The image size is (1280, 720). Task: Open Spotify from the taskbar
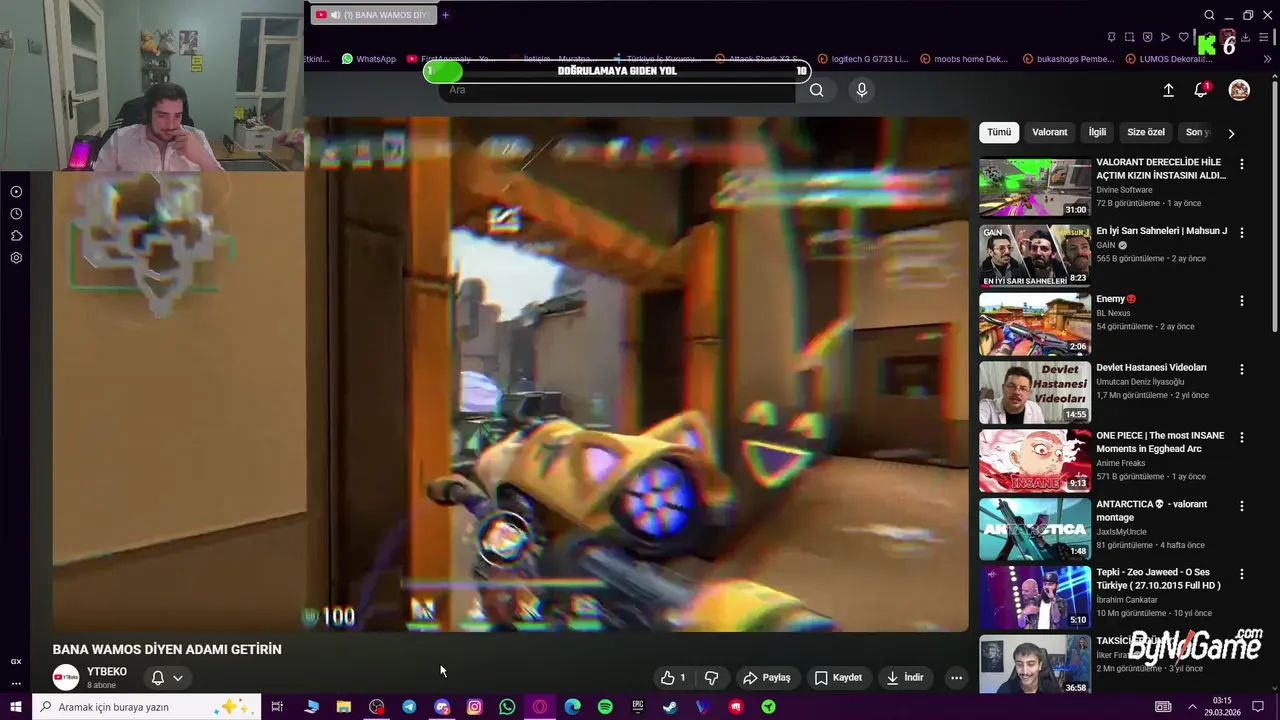pyautogui.click(x=605, y=707)
